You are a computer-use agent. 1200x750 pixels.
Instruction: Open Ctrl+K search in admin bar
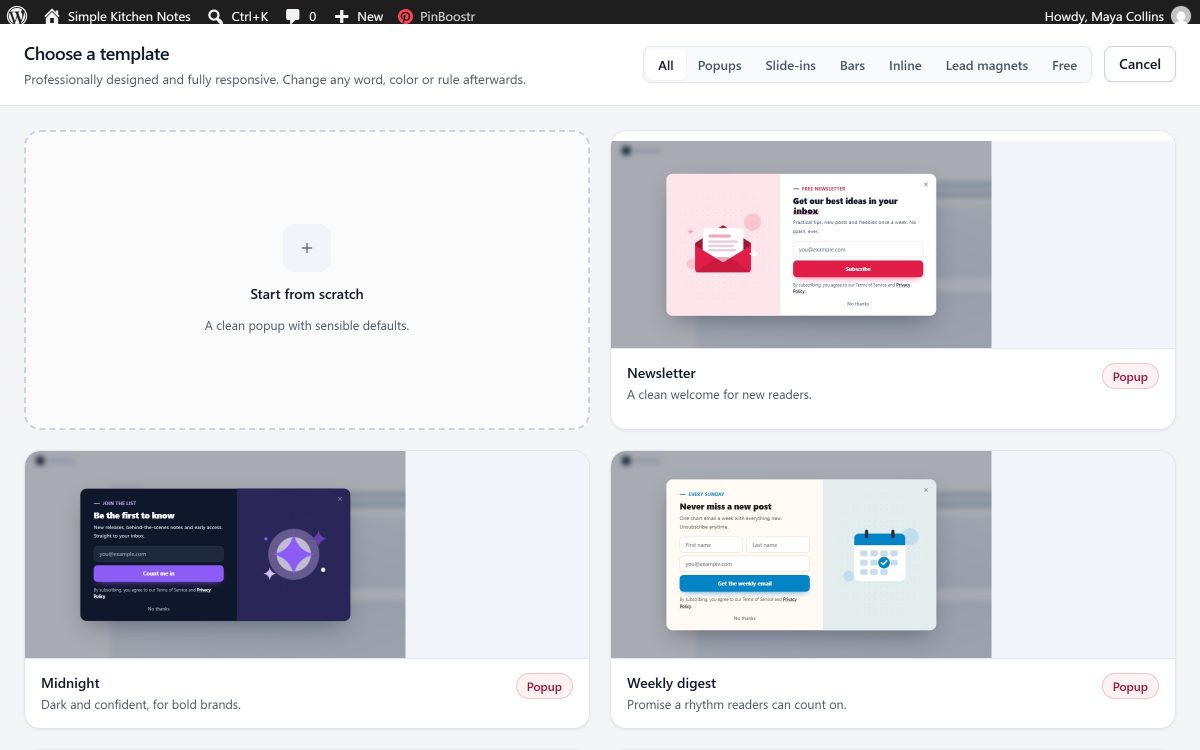[x=238, y=16]
